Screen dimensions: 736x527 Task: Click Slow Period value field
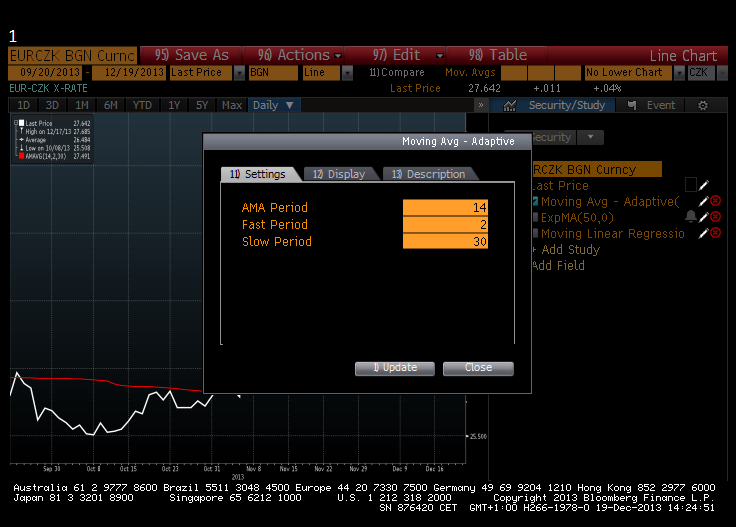pyautogui.click(x=445, y=242)
